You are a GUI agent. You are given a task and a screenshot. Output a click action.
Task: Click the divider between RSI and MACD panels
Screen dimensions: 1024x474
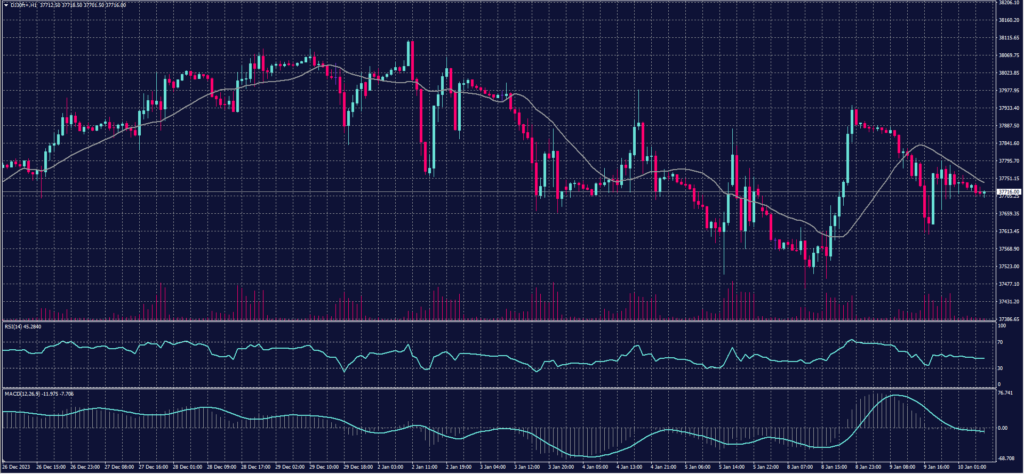pyautogui.click(x=500, y=388)
